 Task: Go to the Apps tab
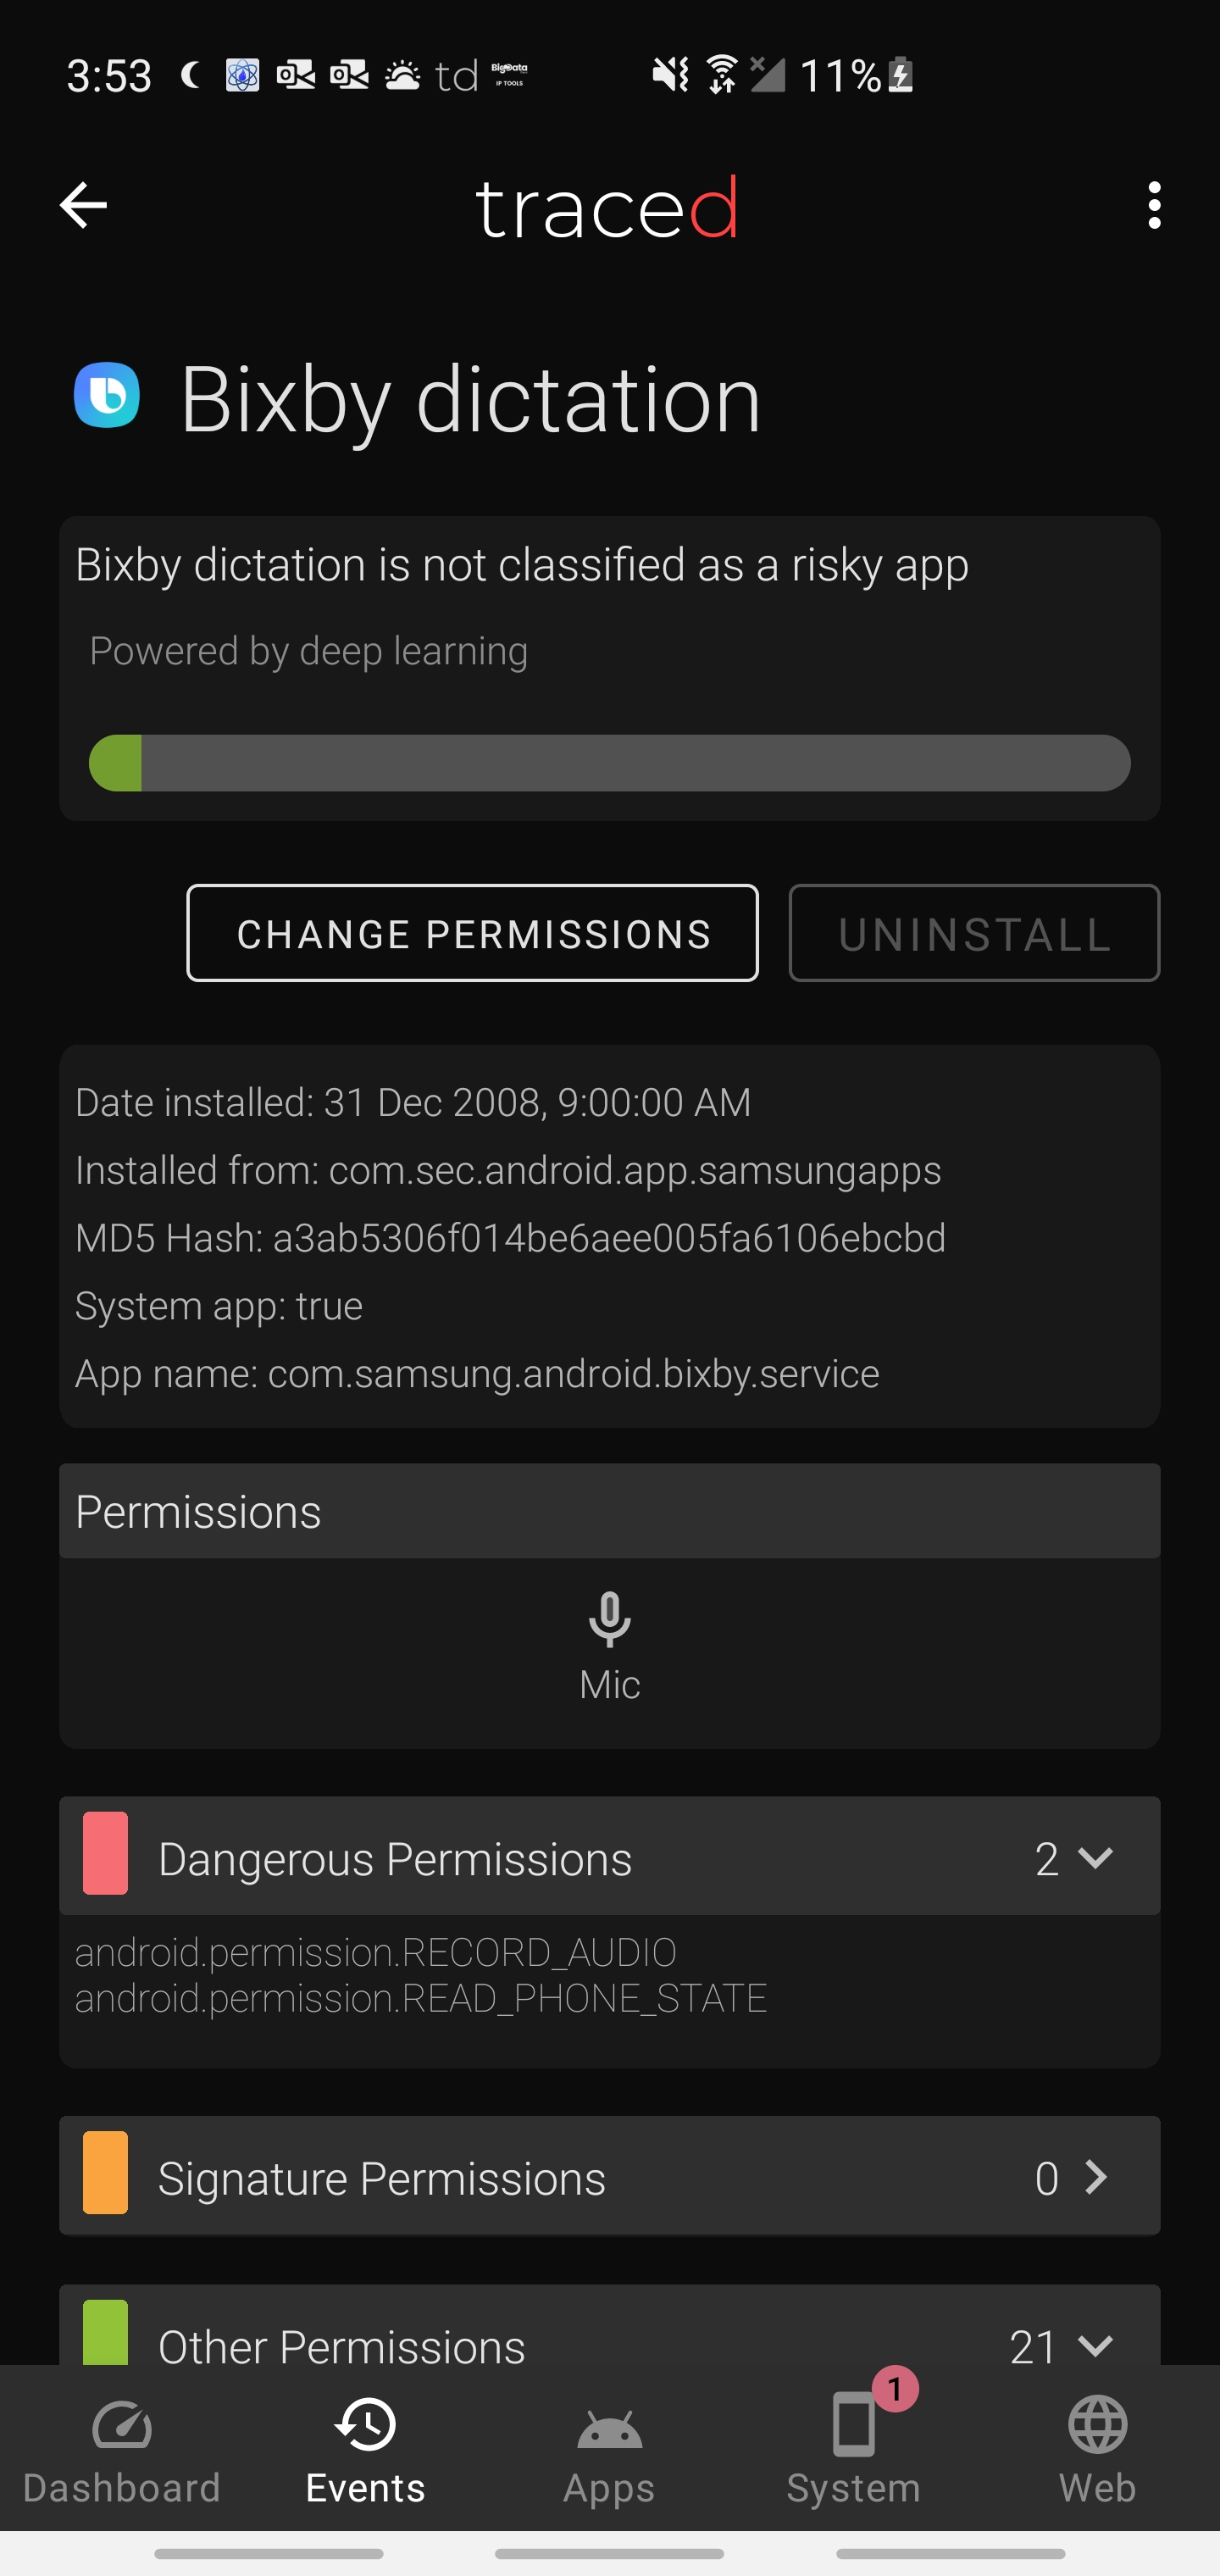click(x=609, y=2450)
